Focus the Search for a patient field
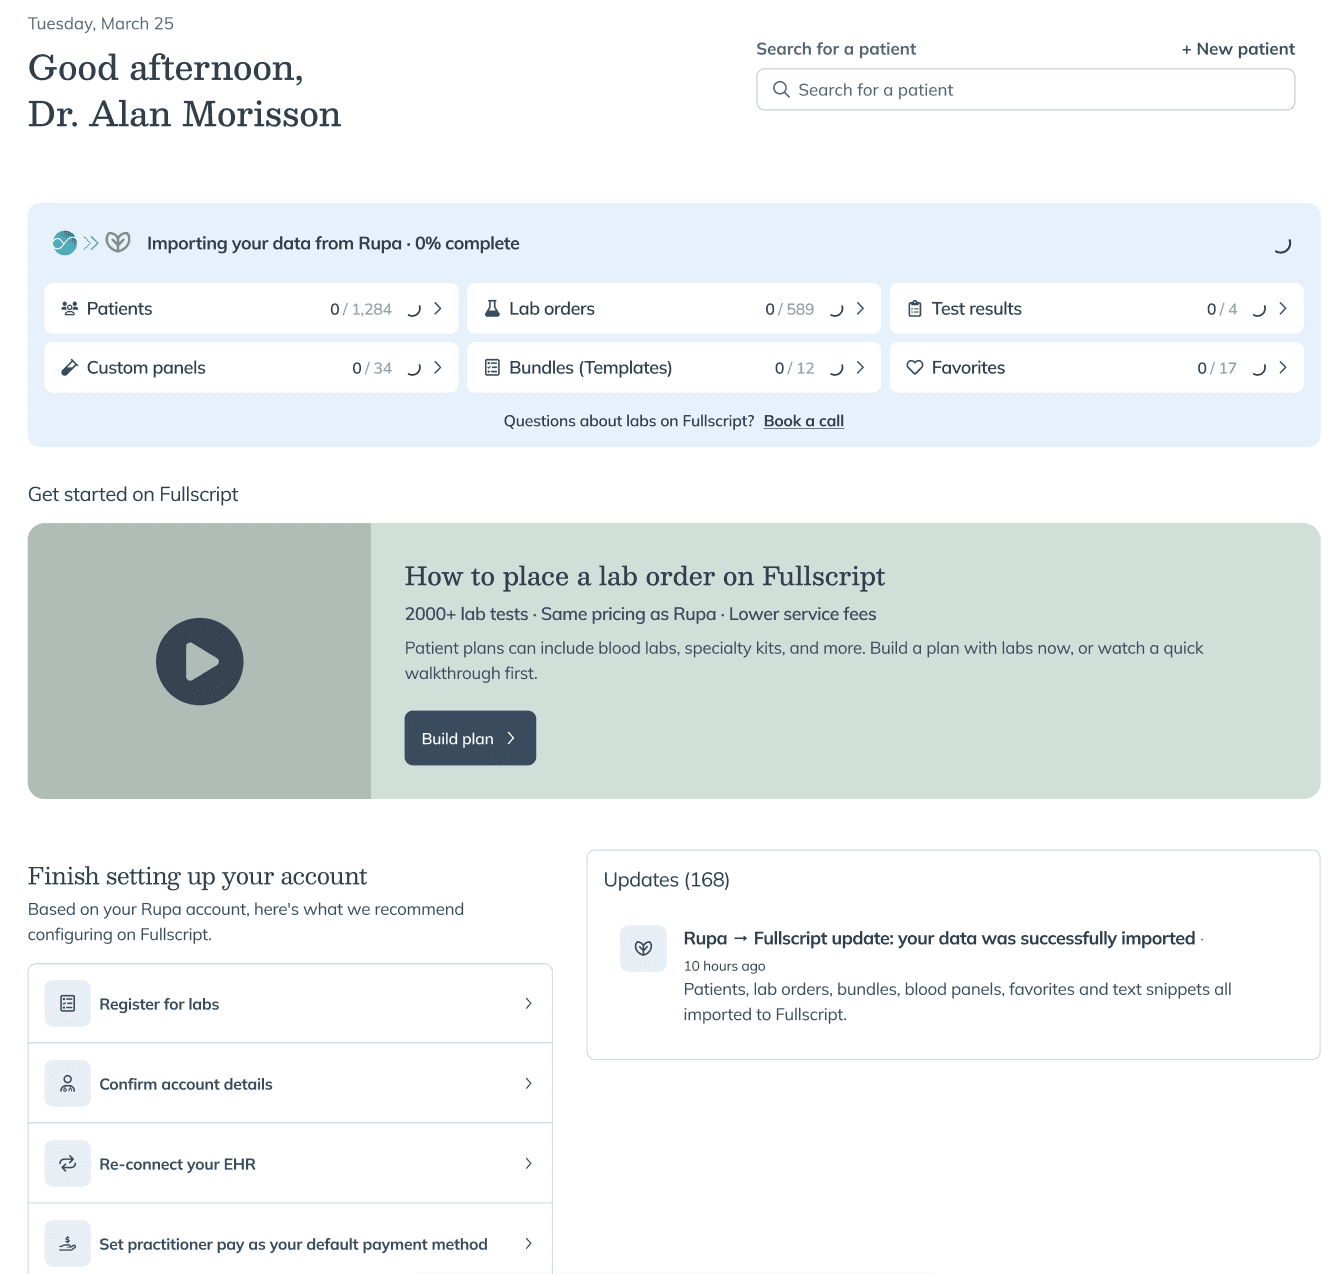Viewport: 1340px width, 1274px height. tap(1026, 90)
